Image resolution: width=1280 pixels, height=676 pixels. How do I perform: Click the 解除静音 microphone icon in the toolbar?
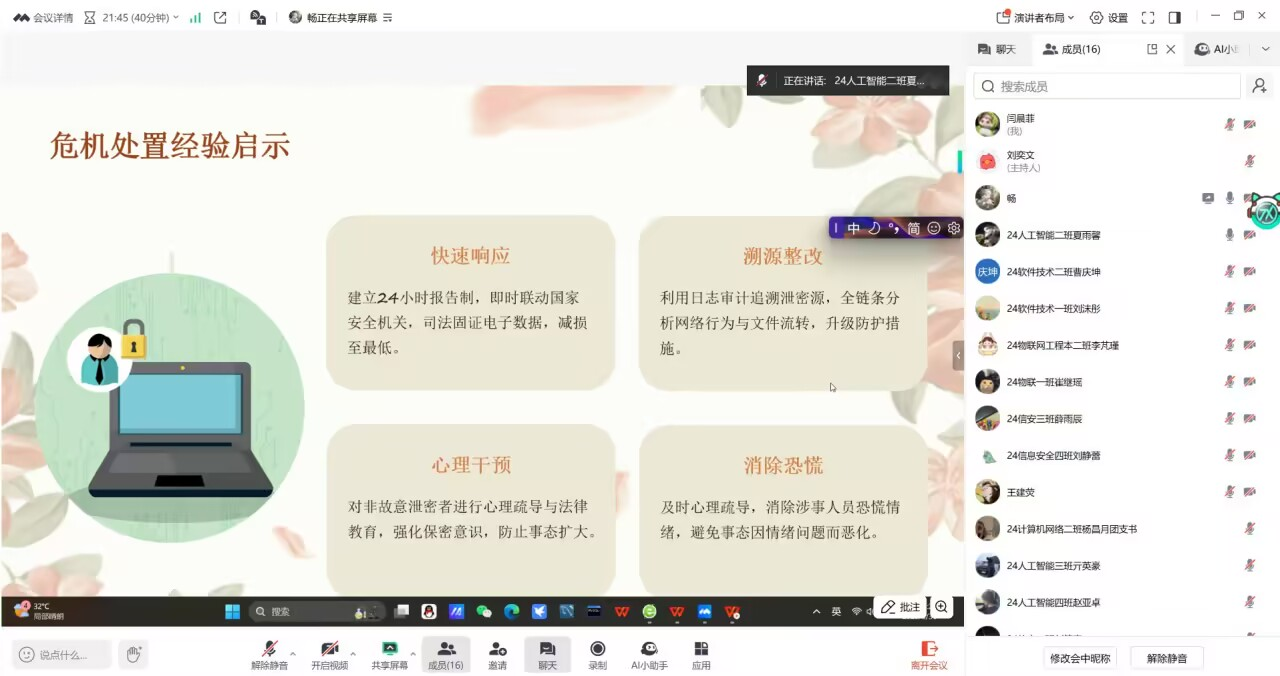pos(269,650)
